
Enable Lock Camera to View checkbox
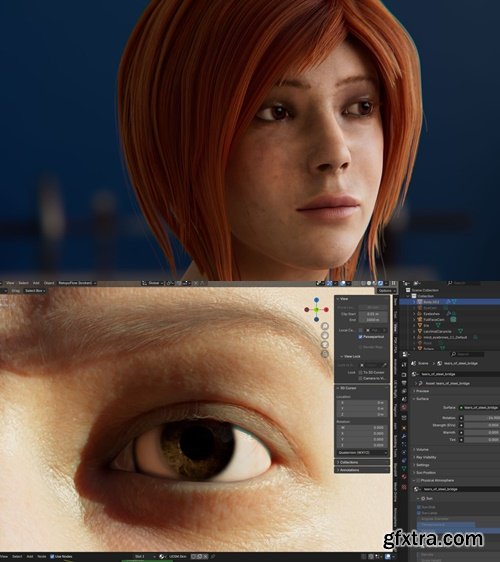(360, 378)
